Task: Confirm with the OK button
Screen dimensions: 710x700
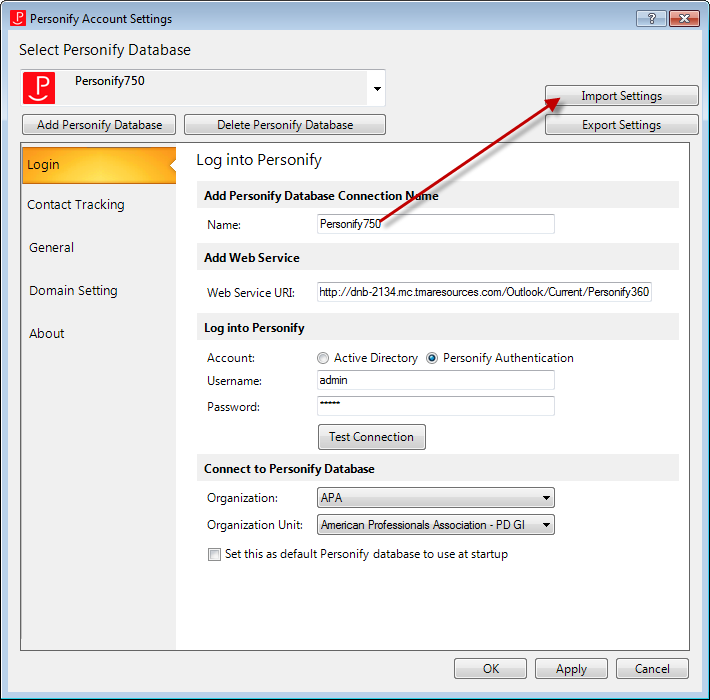Action: click(490, 669)
